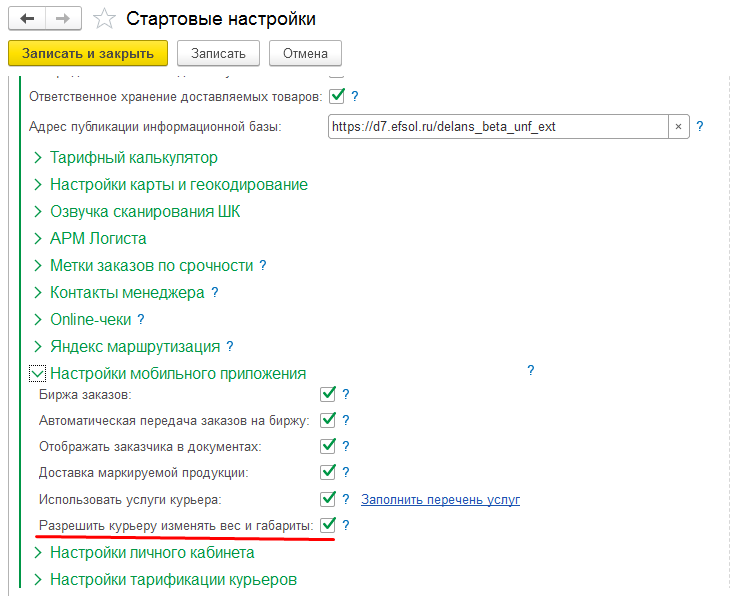Open help for Биржа заказов
Viewport: 731px width, 596px height.
point(346,394)
